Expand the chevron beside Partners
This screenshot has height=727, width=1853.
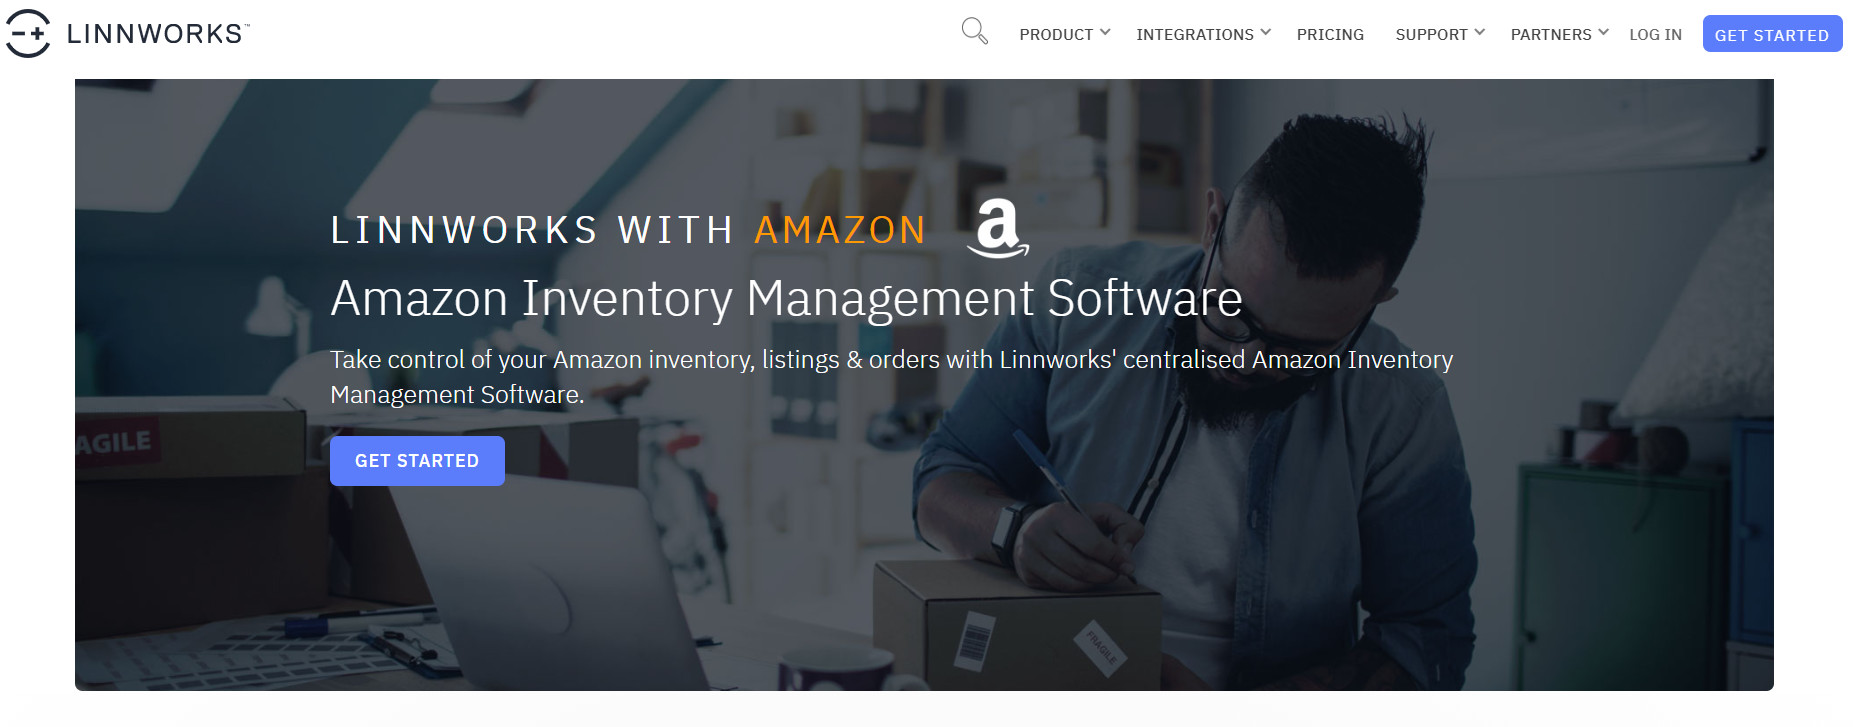point(1604,33)
